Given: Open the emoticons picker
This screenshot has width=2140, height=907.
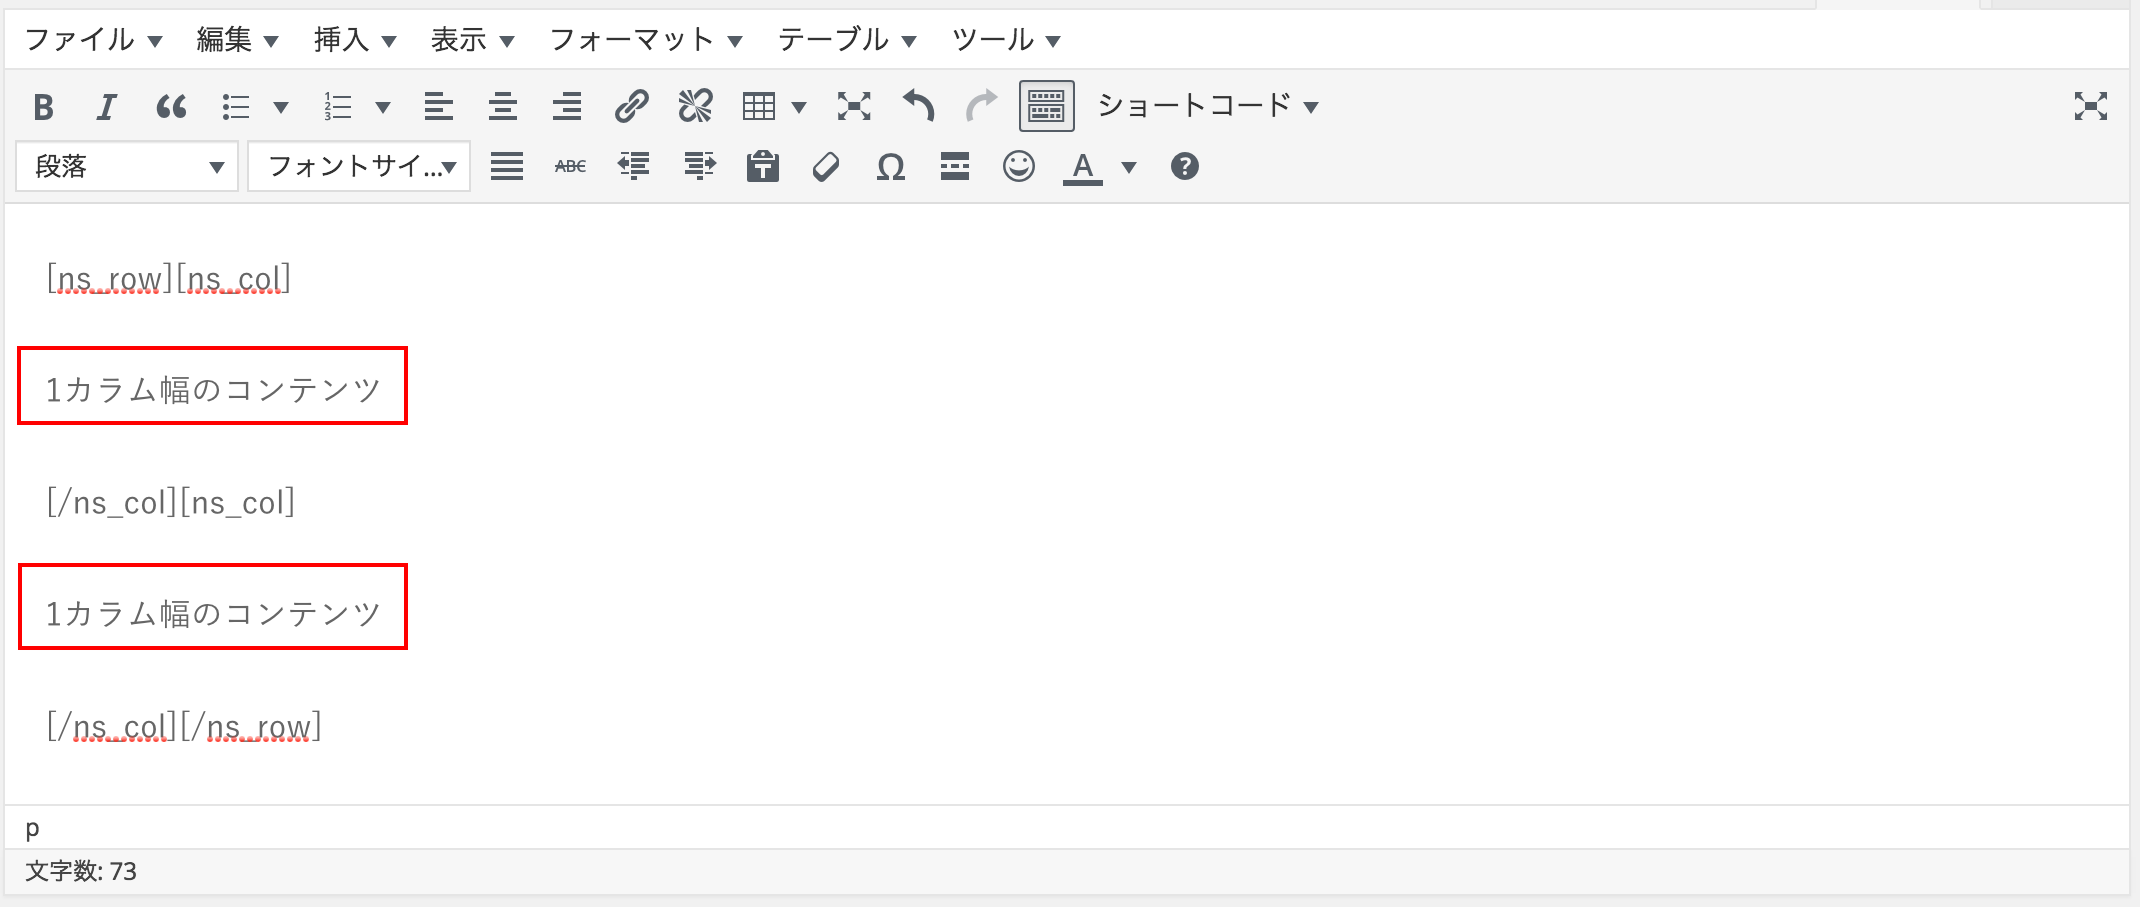Looking at the screenshot, I should (1018, 167).
